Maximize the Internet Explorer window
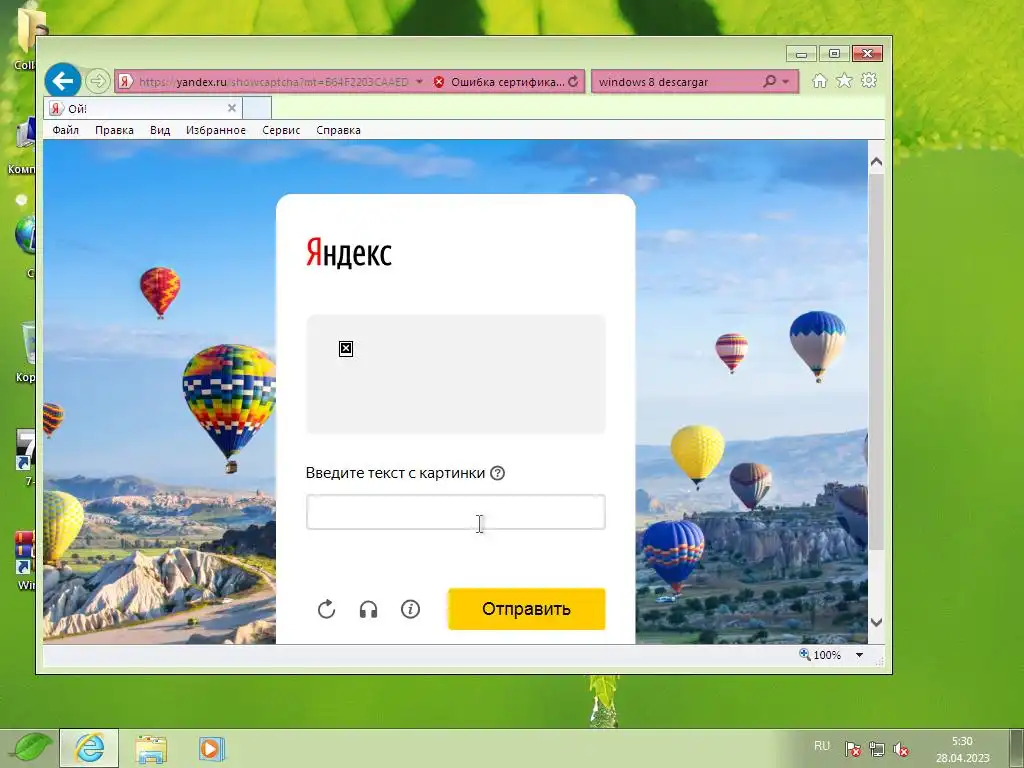Viewport: 1024px width, 768px height. [x=834, y=54]
